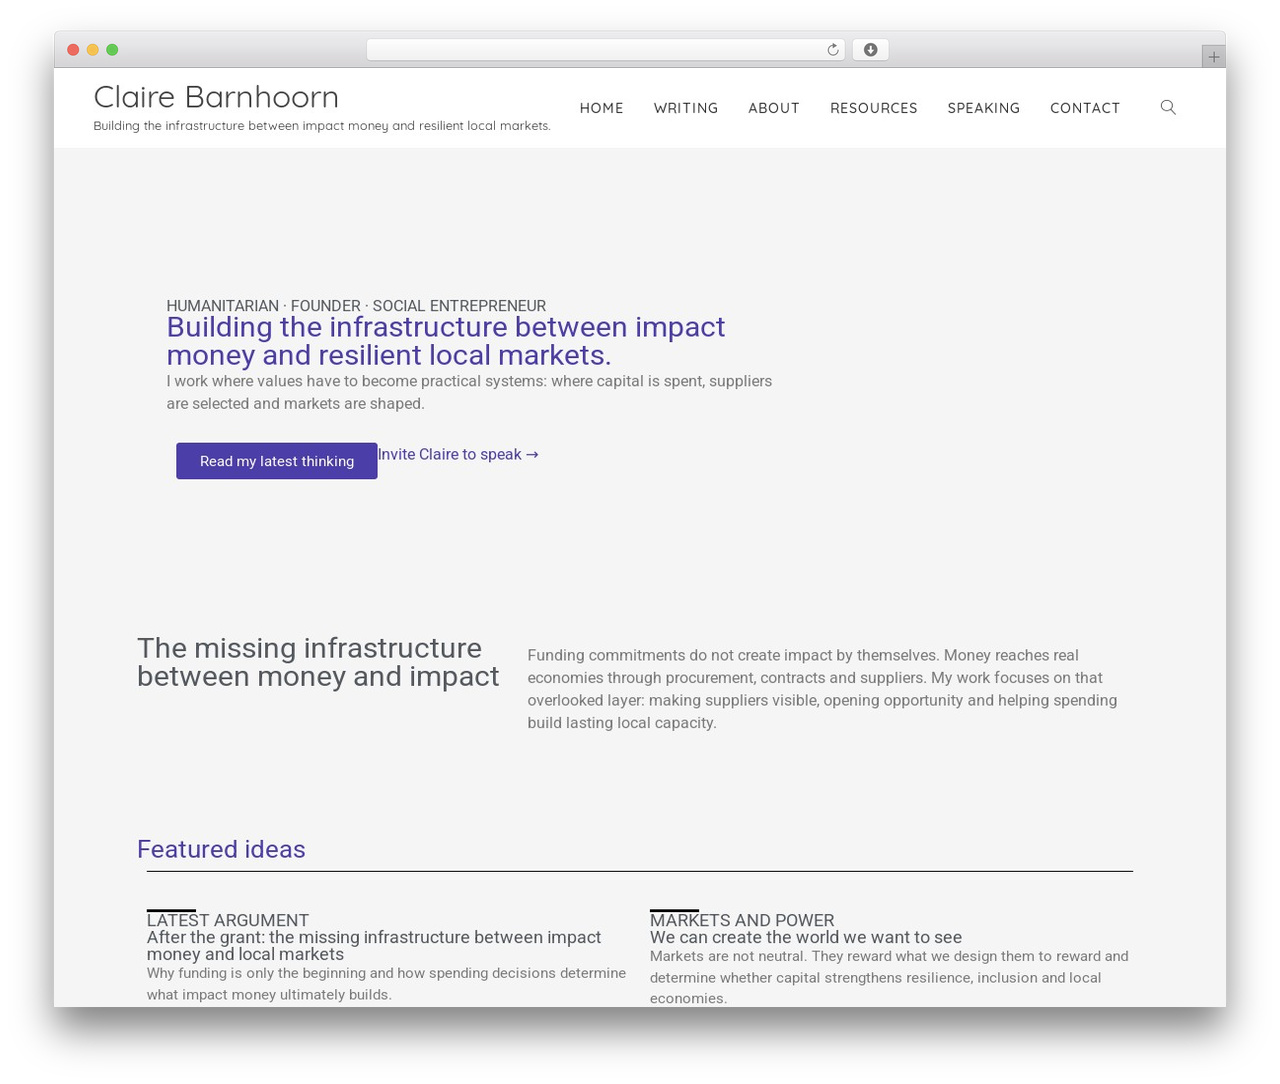Click the Why funding is only description

386,984
